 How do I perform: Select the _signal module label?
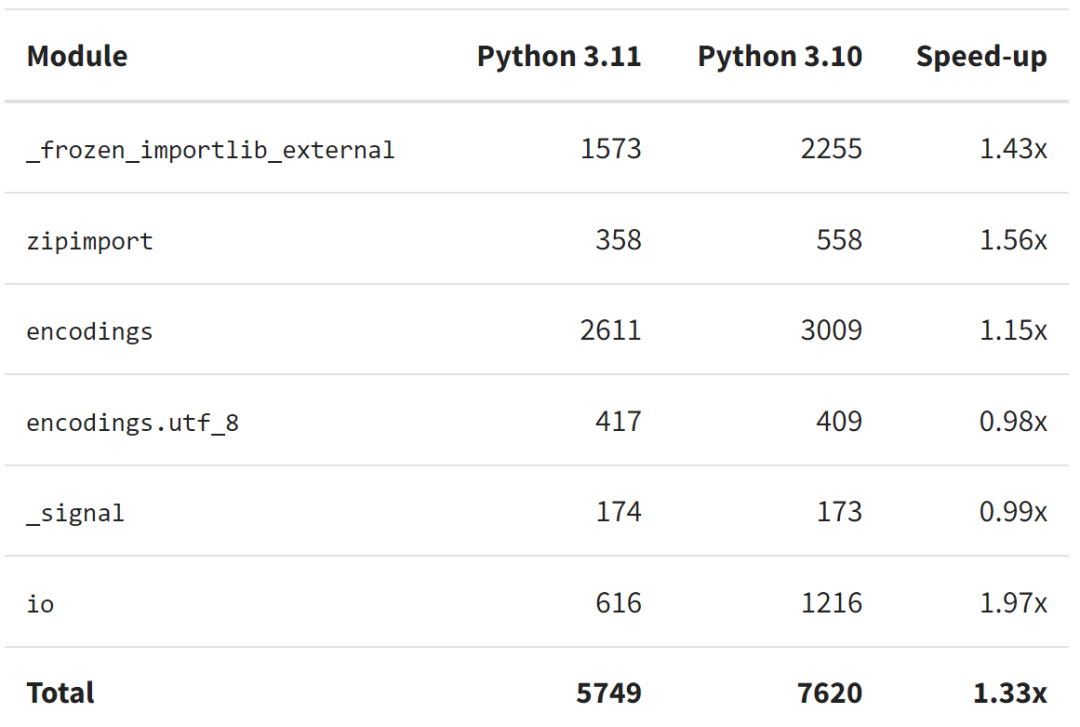[75, 512]
